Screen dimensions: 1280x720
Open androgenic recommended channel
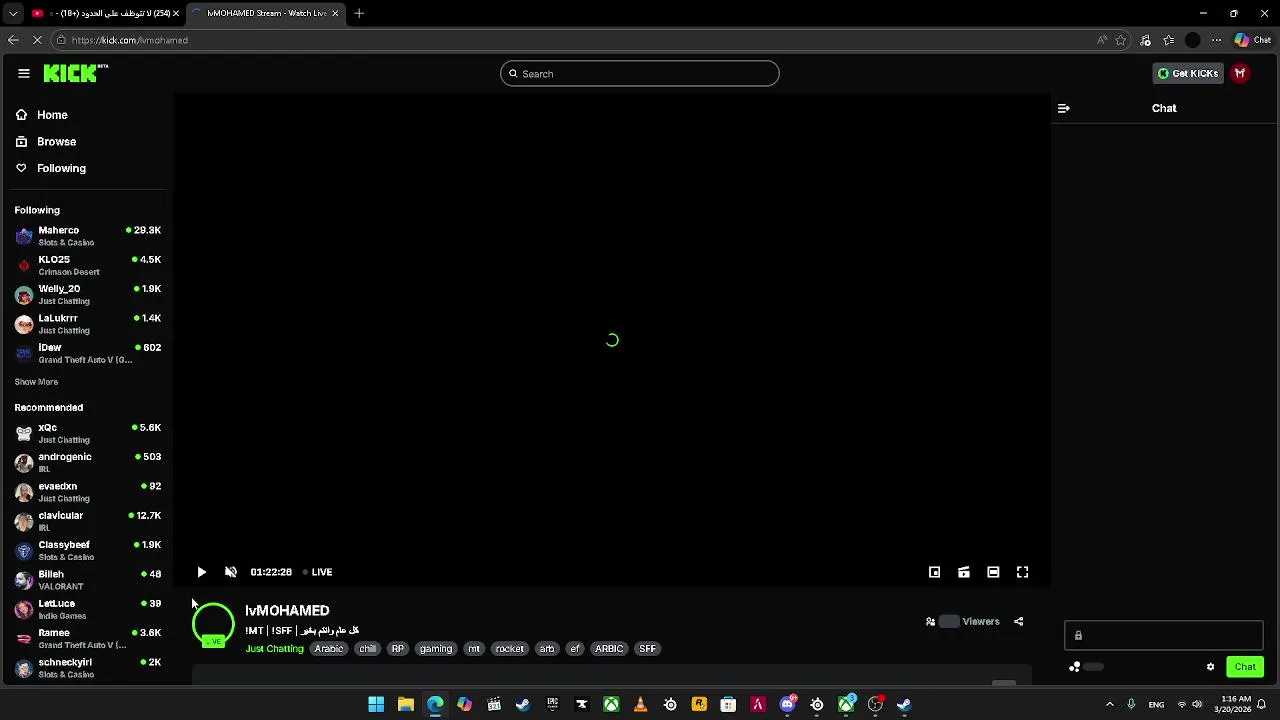[88, 462]
